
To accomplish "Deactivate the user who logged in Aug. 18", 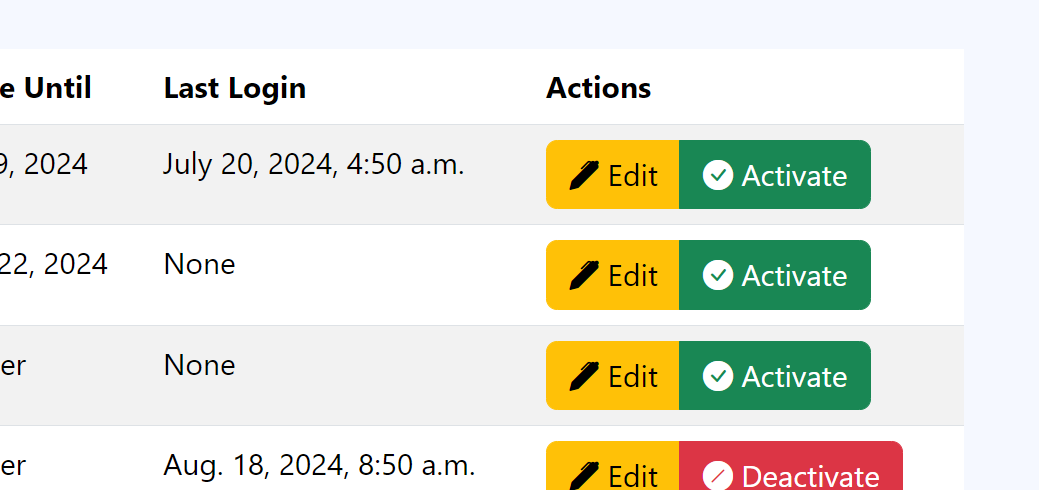I will coord(791,474).
